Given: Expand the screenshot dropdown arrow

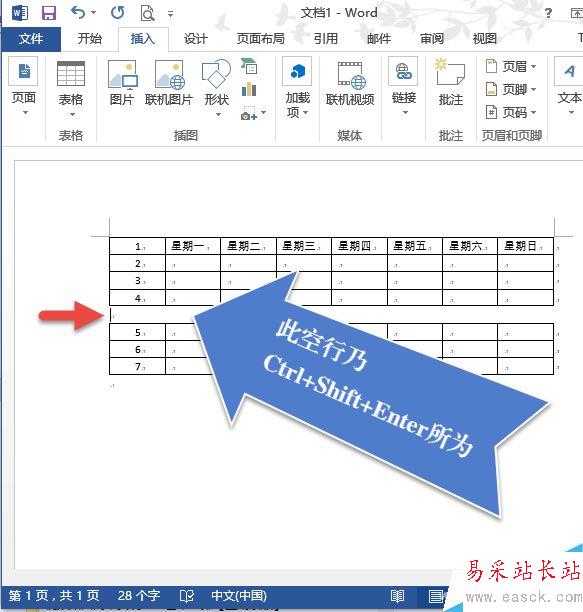Looking at the screenshot, I should [263, 113].
